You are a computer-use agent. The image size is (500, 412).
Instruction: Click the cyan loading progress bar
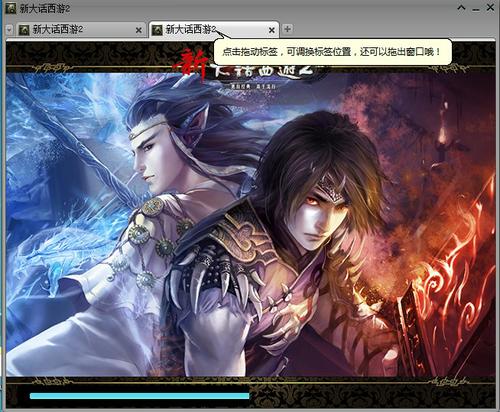coord(139,396)
